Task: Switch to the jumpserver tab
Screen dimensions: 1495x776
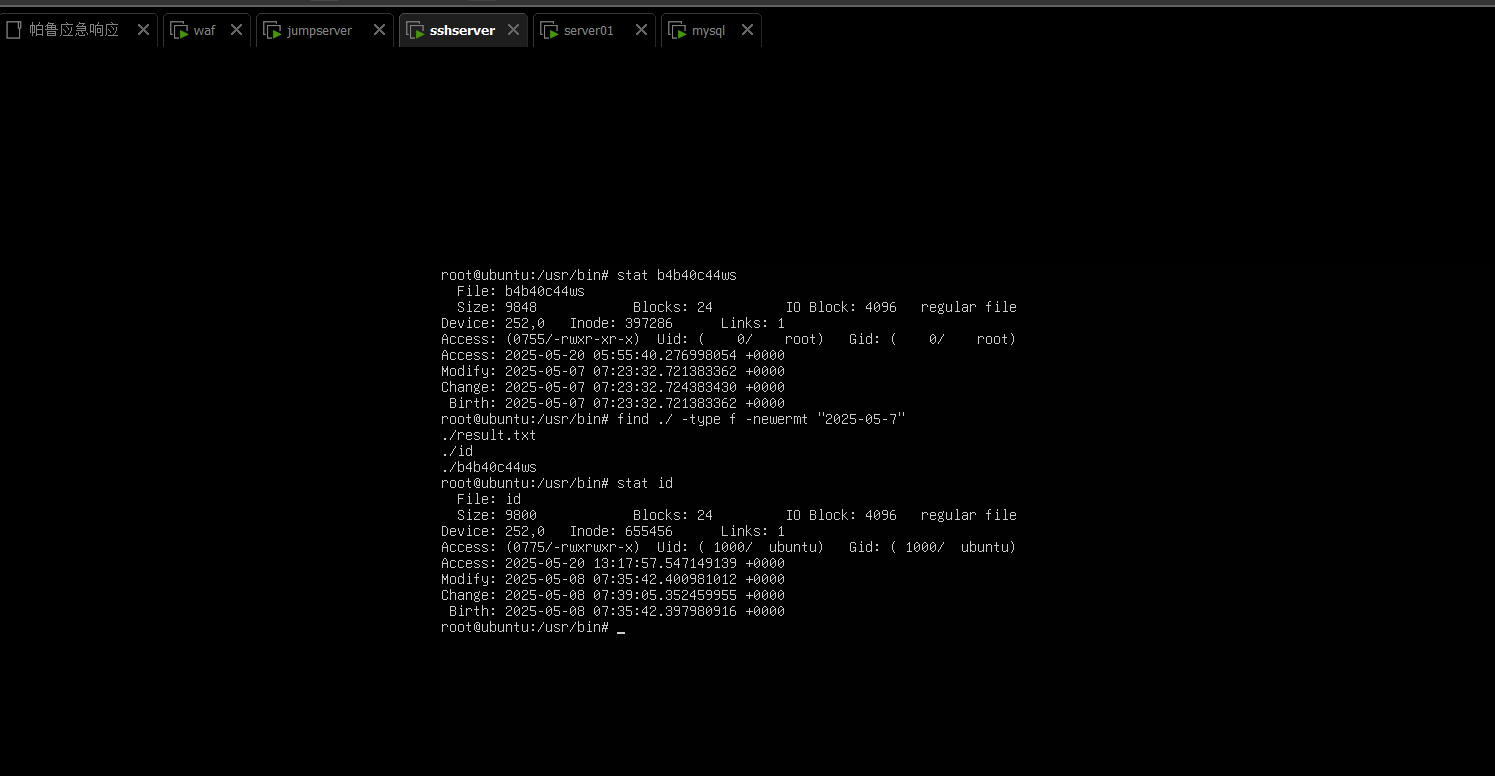Action: coord(319,31)
